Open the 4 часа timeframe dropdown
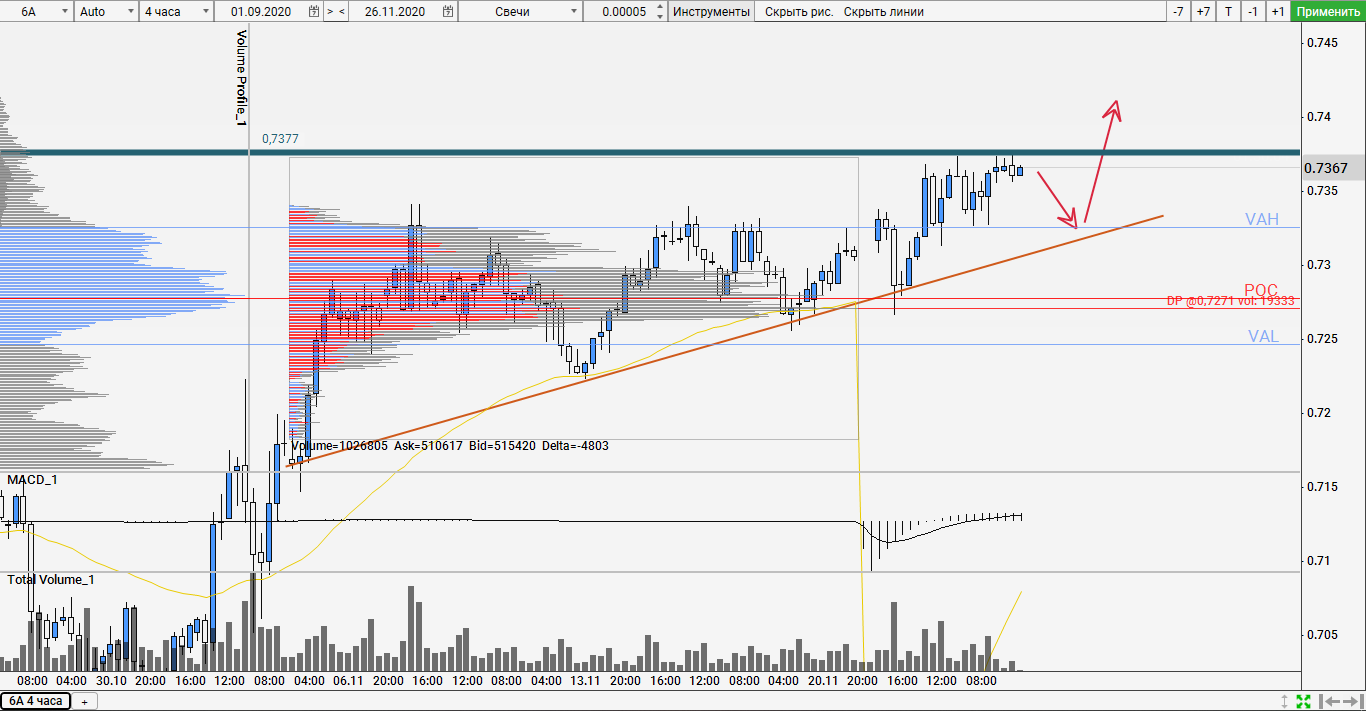Viewport: 1366px width, 711px height. tap(176, 12)
